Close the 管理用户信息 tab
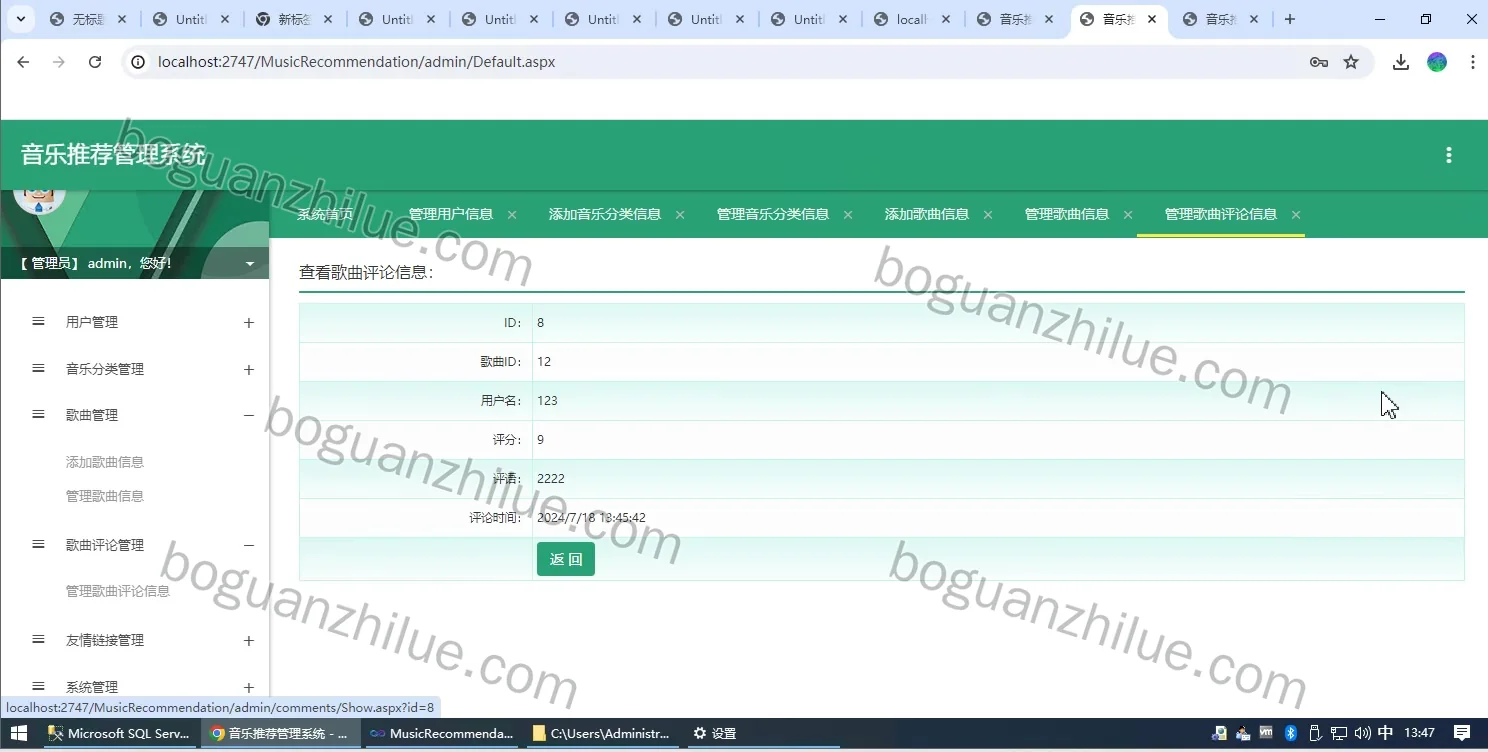The height and width of the screenshot is (752, 1488). pos(512,215)
